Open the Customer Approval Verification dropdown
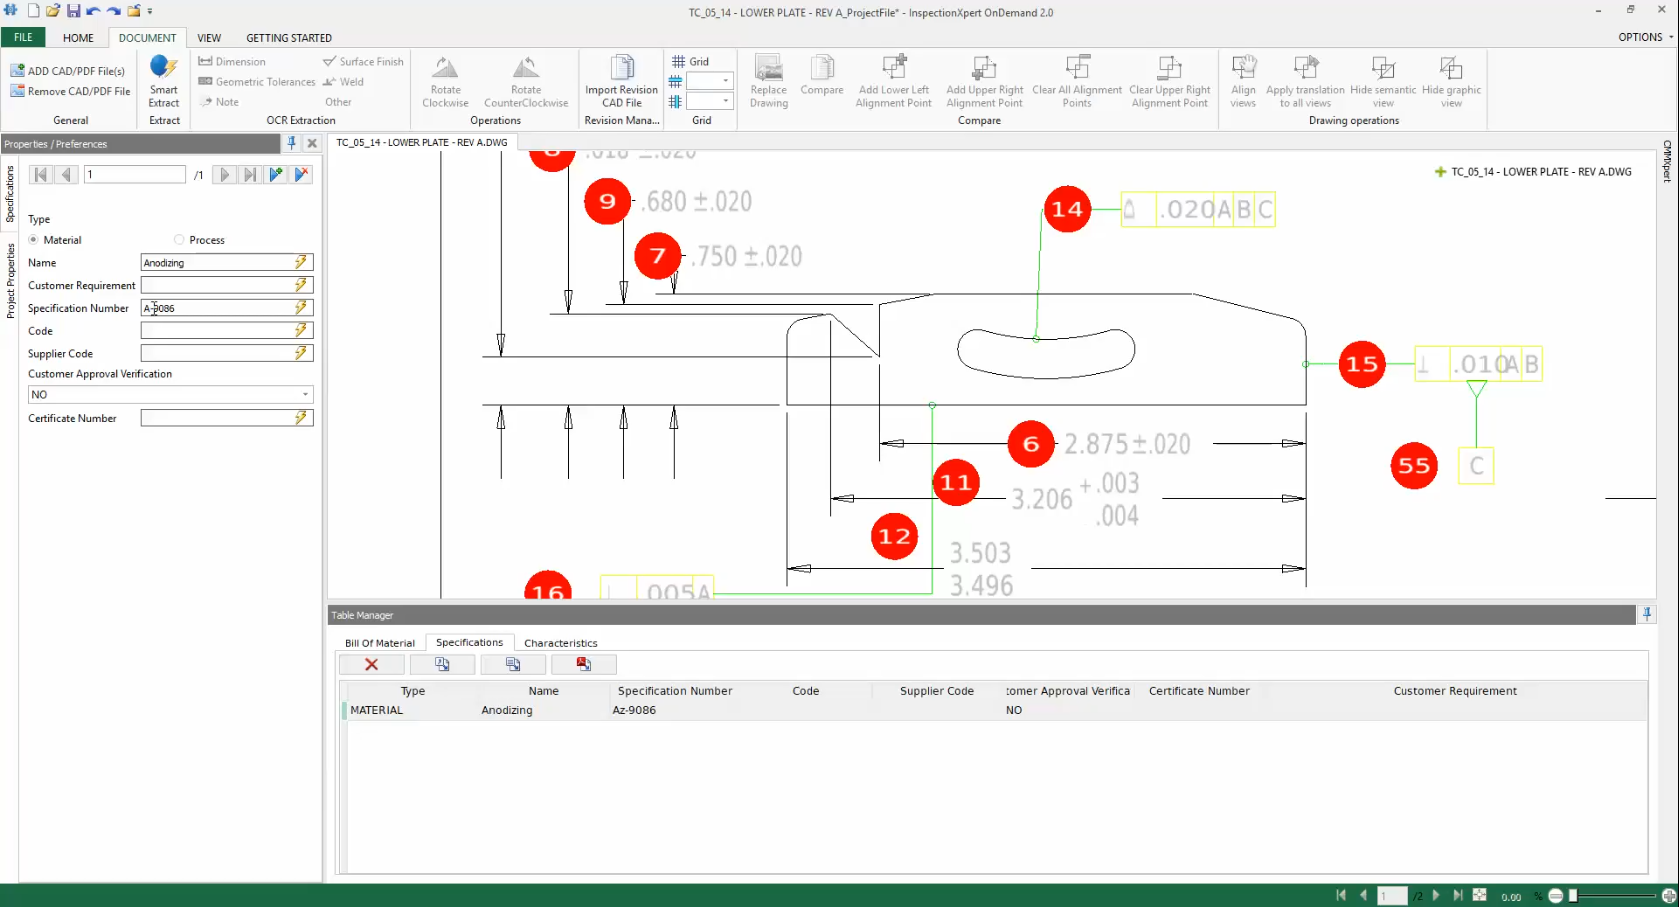1679x907 pixels. 306,394
